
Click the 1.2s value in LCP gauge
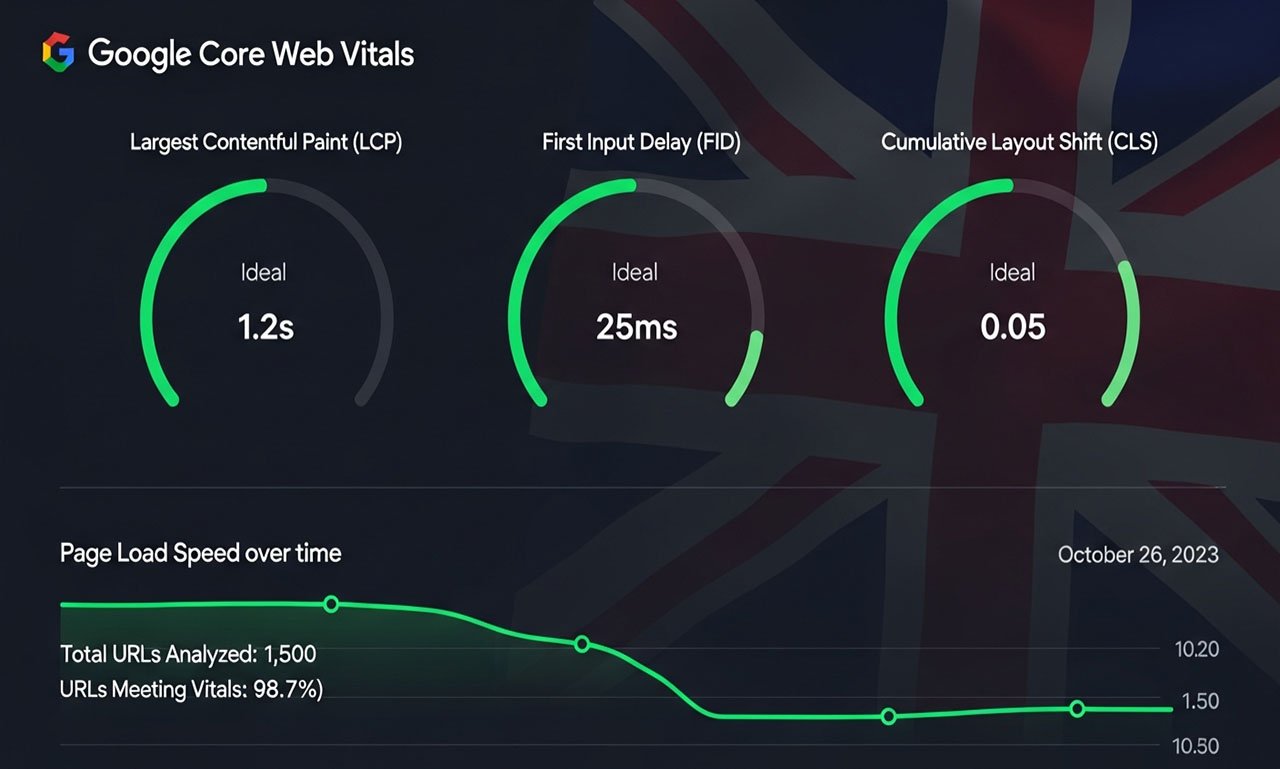pos(266,326)
